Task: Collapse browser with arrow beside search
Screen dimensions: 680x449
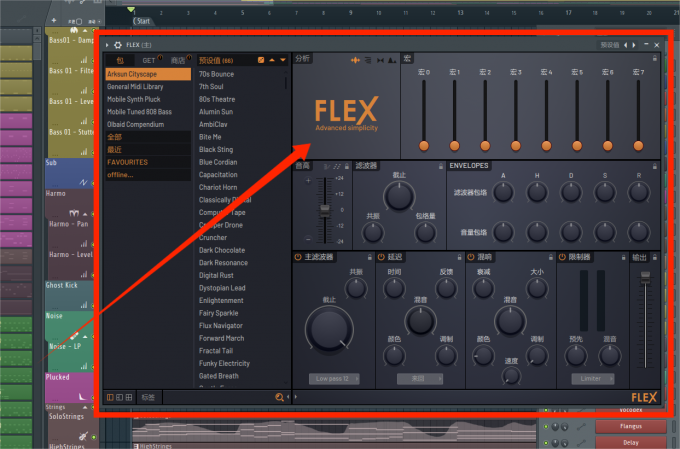Action: pos(288,397)
